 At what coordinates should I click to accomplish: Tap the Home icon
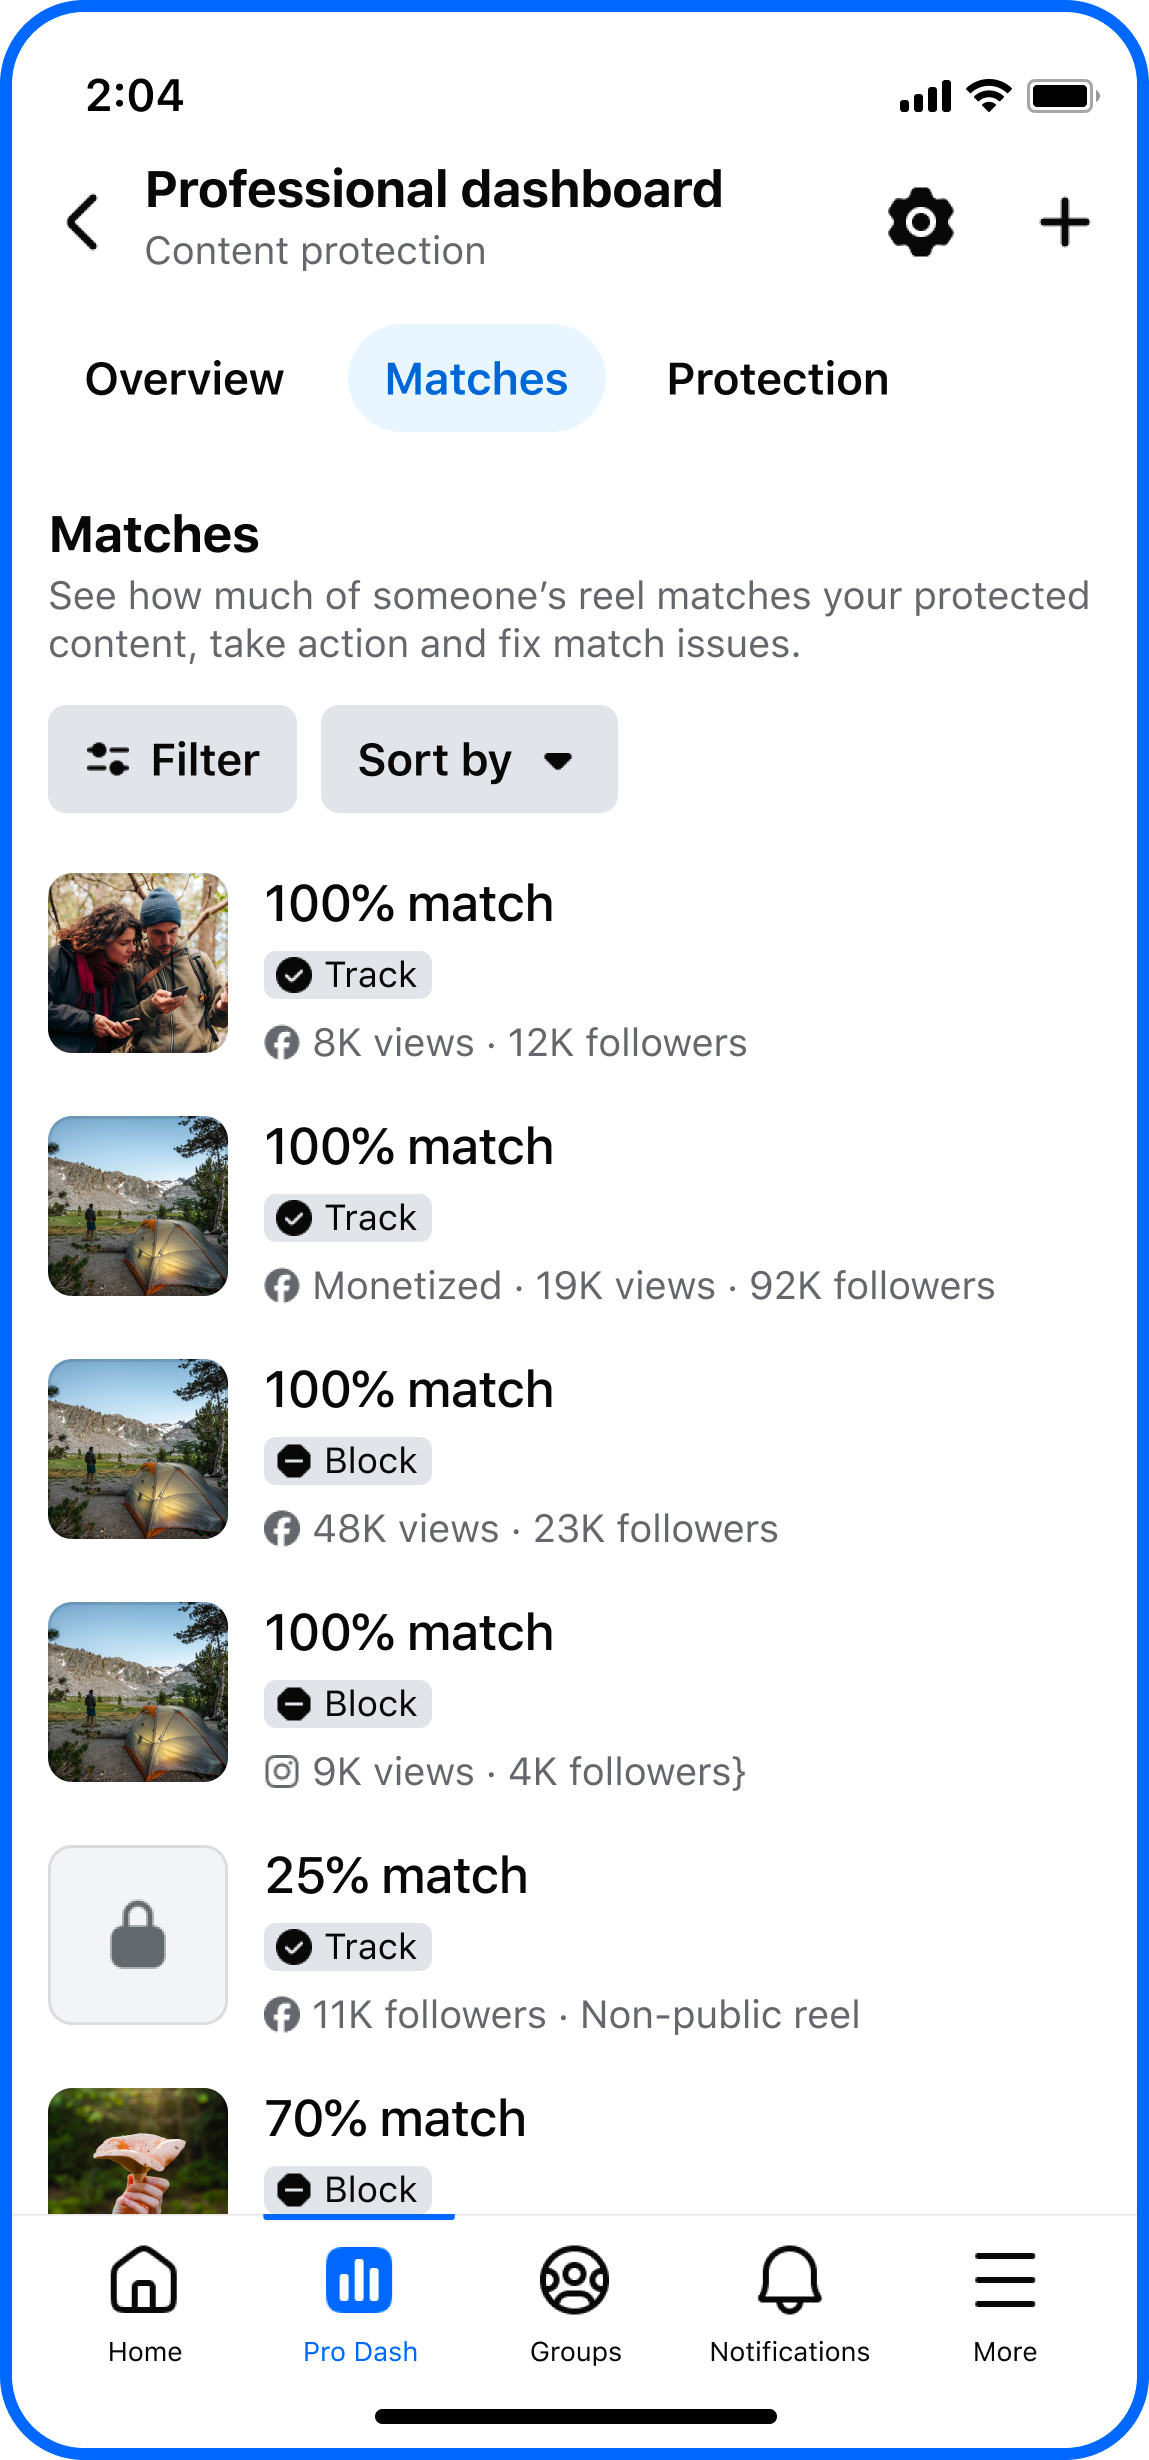click(x=143, y=2300)
